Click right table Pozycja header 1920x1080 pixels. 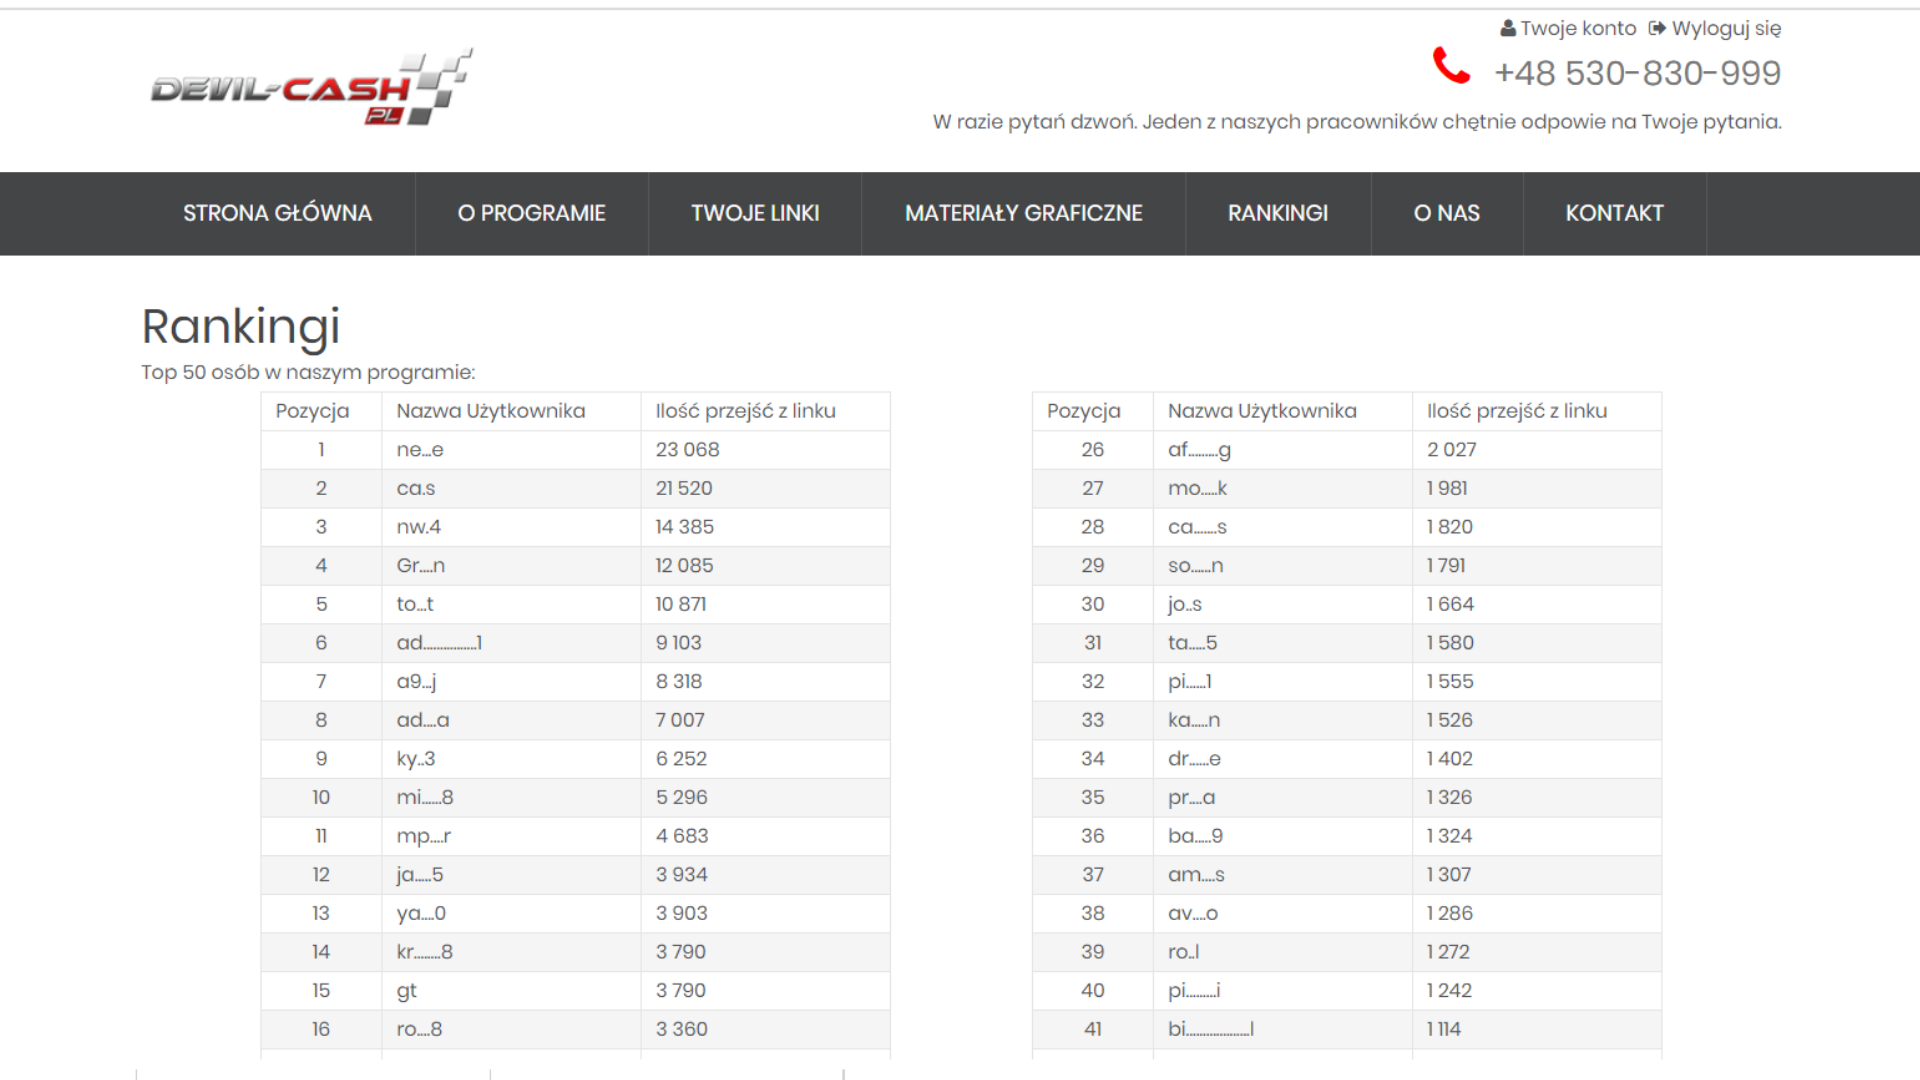coord(1084,411)
